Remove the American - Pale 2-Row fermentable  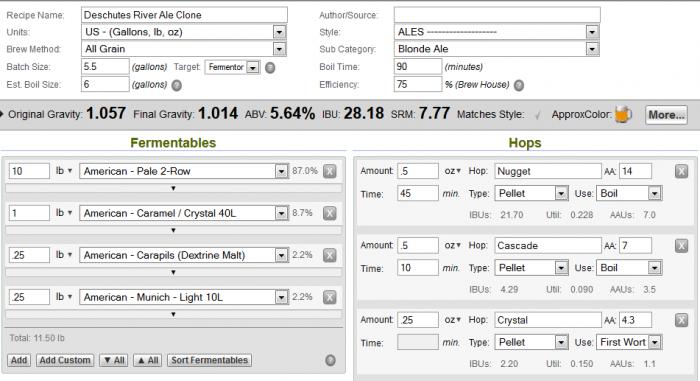pos(329,171)
